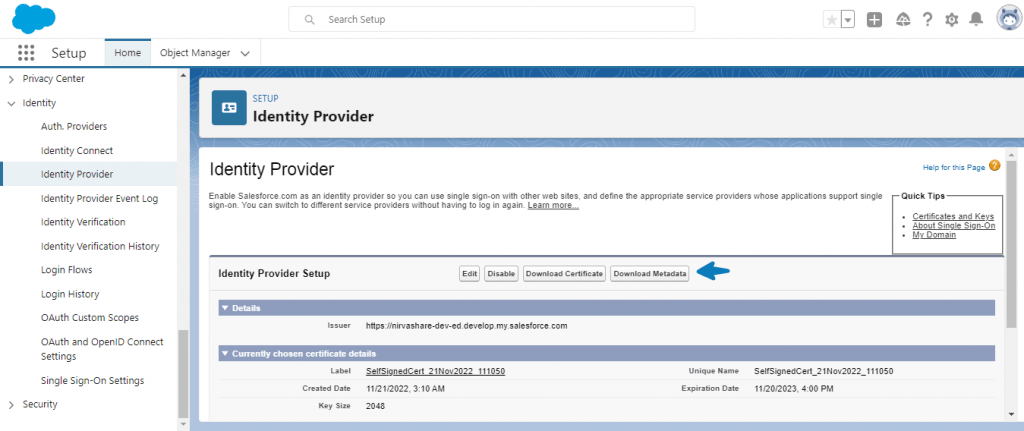The width and height of the screenshot is (1024, 431).
Task: Open the Salesforce Help question mark
Action: click(927, 19)
